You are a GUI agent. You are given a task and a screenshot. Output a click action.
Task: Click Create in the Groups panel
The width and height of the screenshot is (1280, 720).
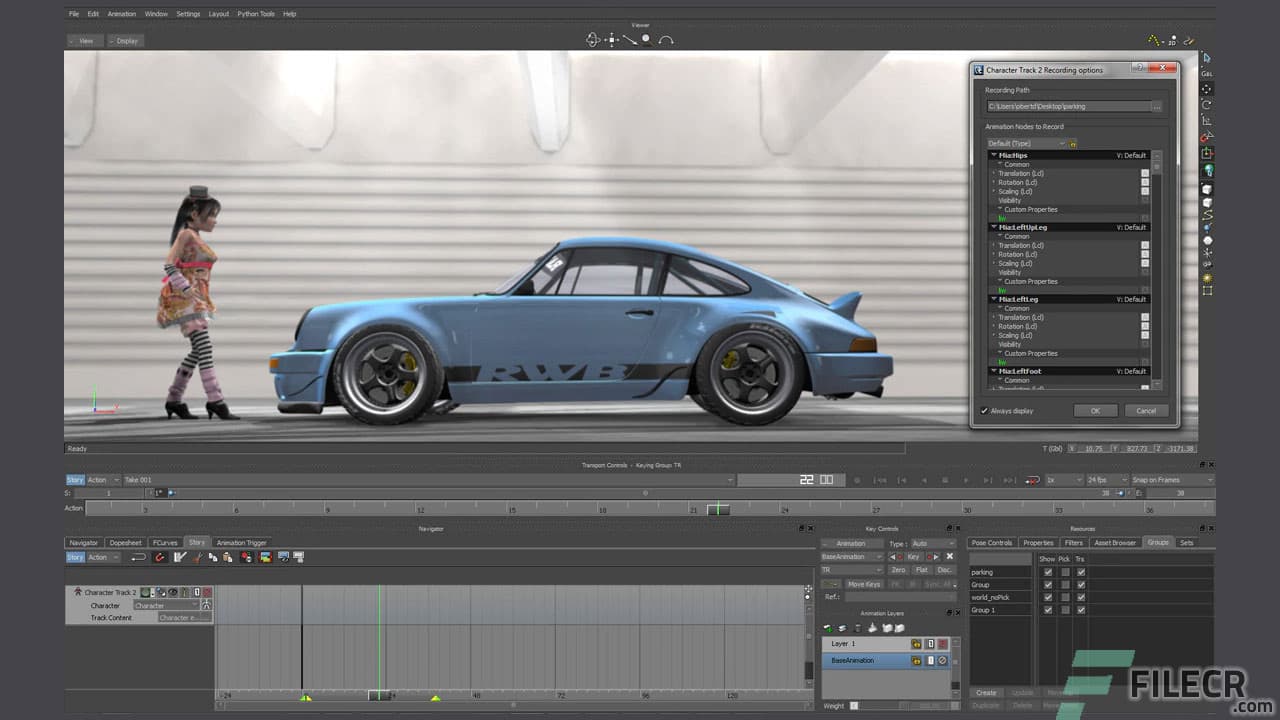[x=985, y=692]
